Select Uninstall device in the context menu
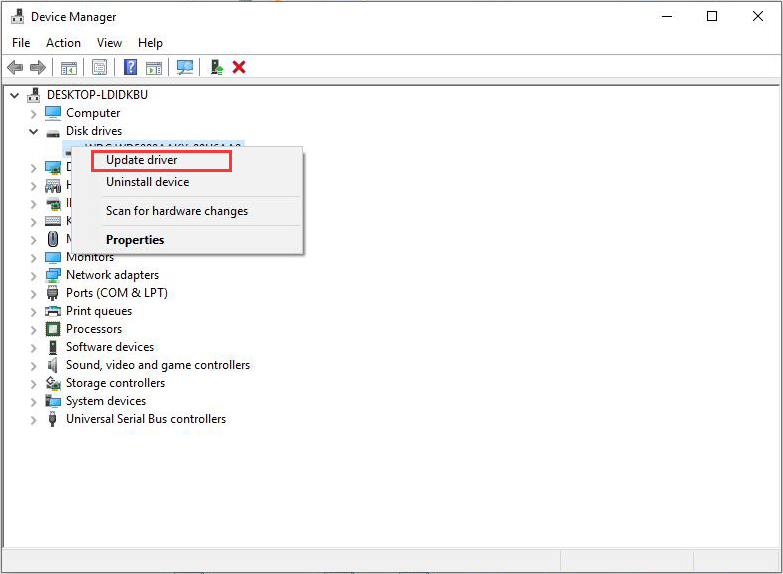The height and width of the screenshot is (574, 783). (147, 182)
